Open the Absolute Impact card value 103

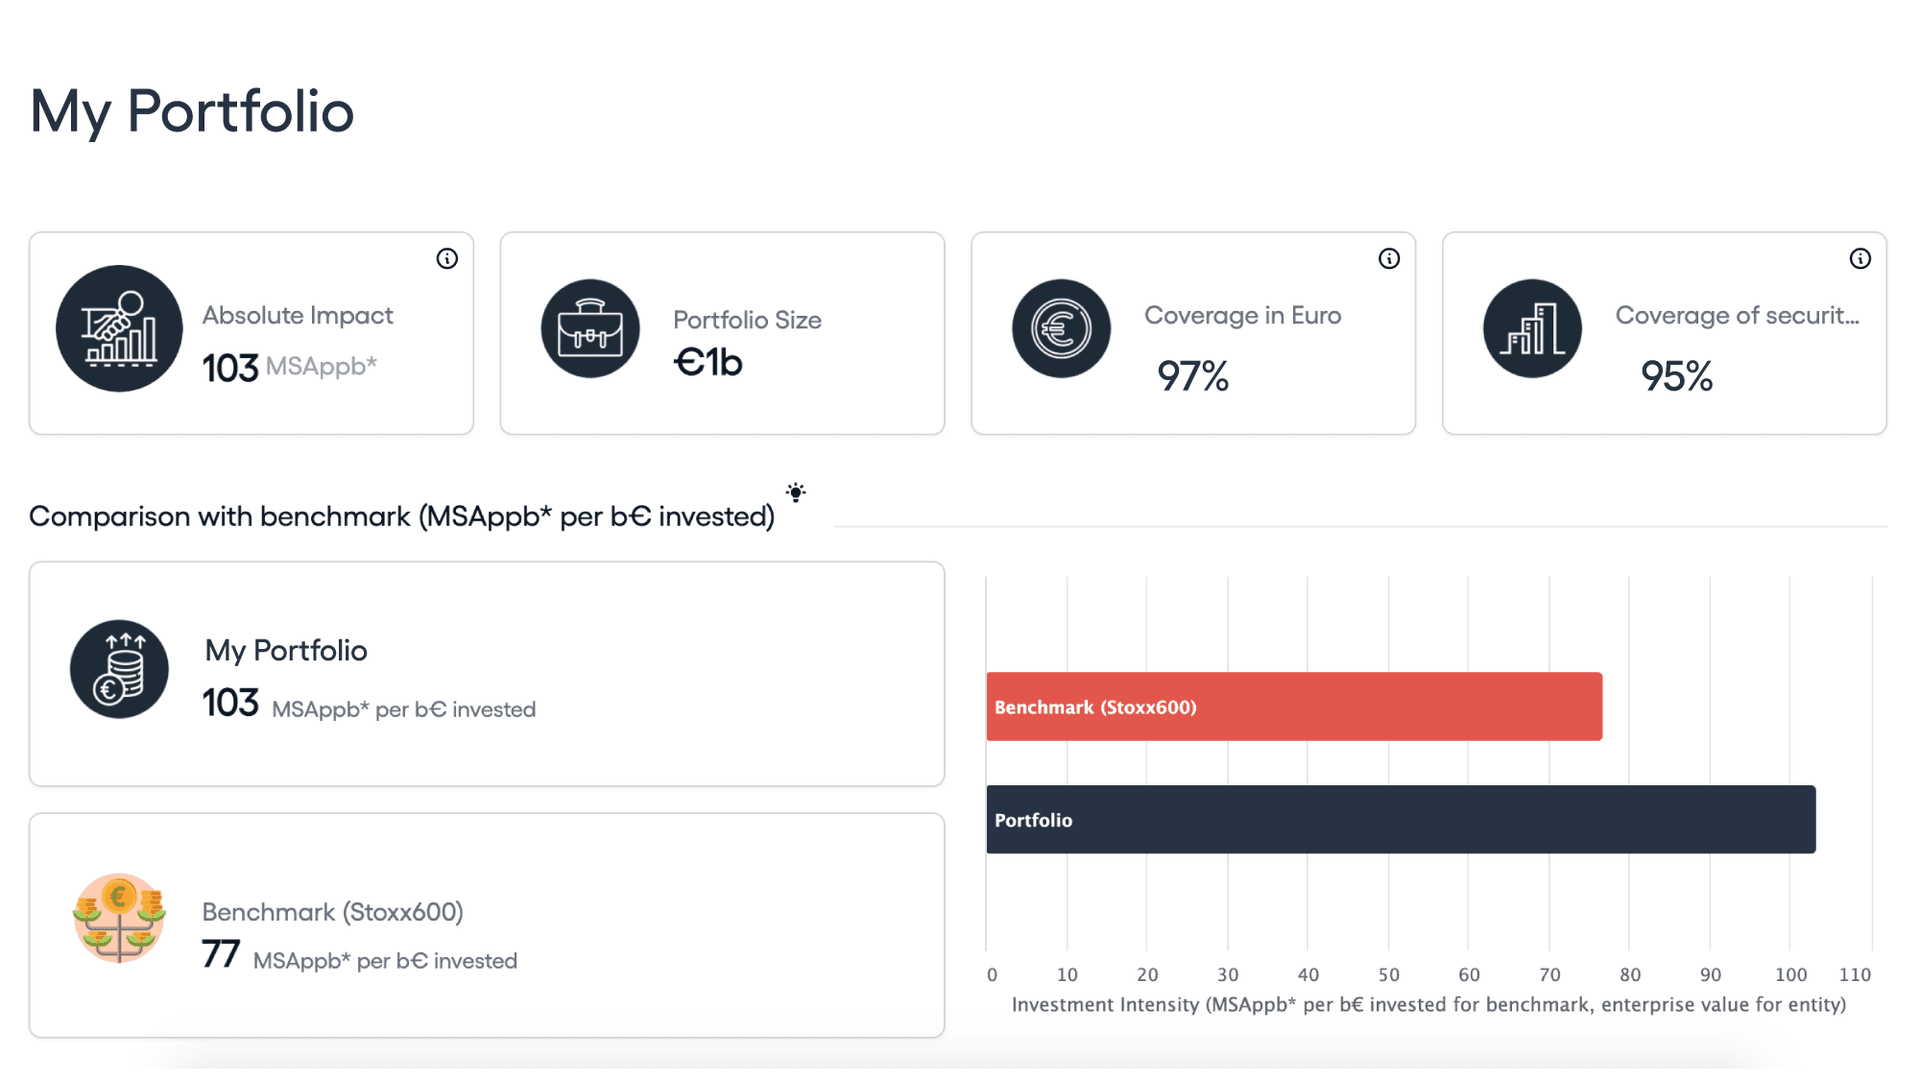coord(231,368)
